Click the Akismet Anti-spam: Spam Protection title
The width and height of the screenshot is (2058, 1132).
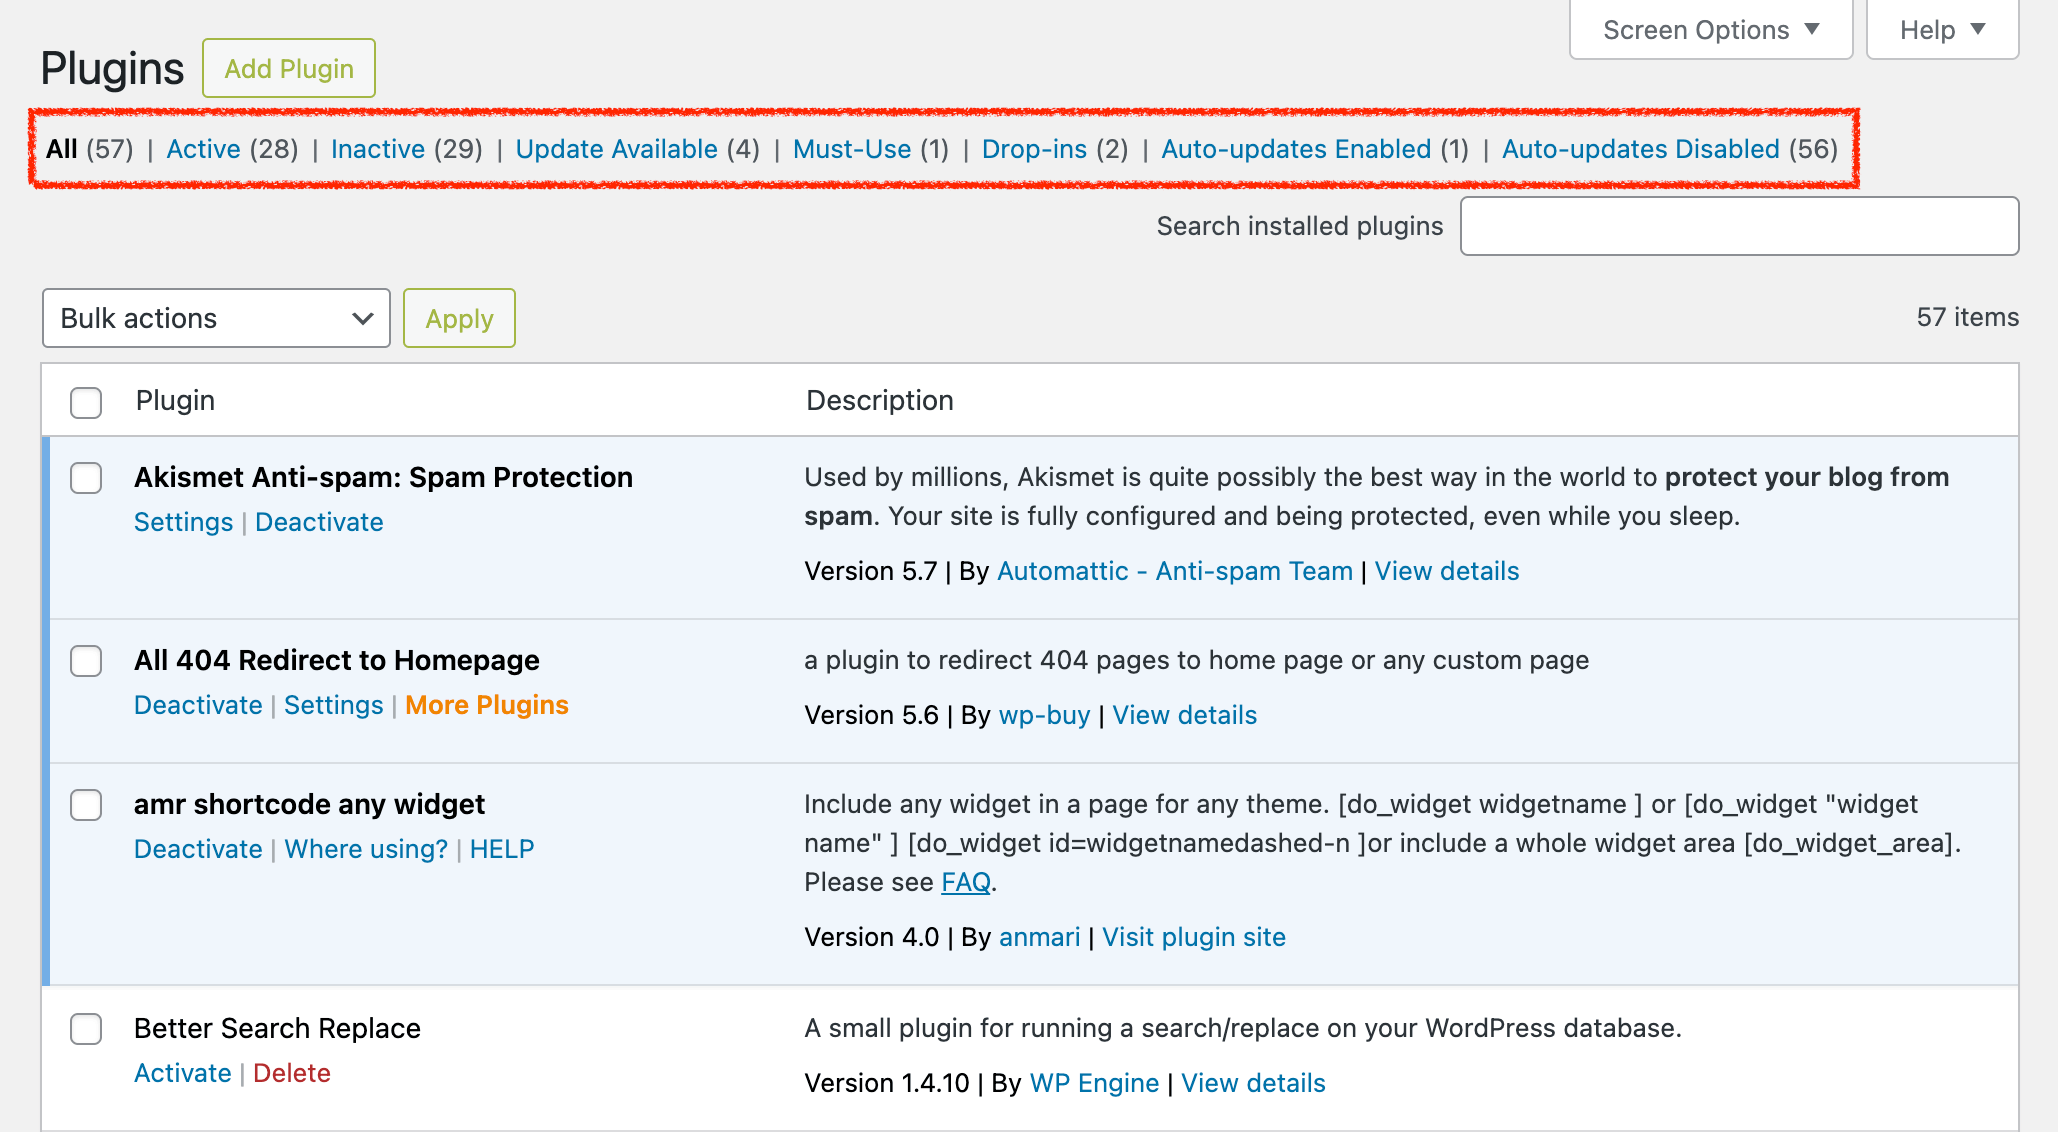[384, 477]
